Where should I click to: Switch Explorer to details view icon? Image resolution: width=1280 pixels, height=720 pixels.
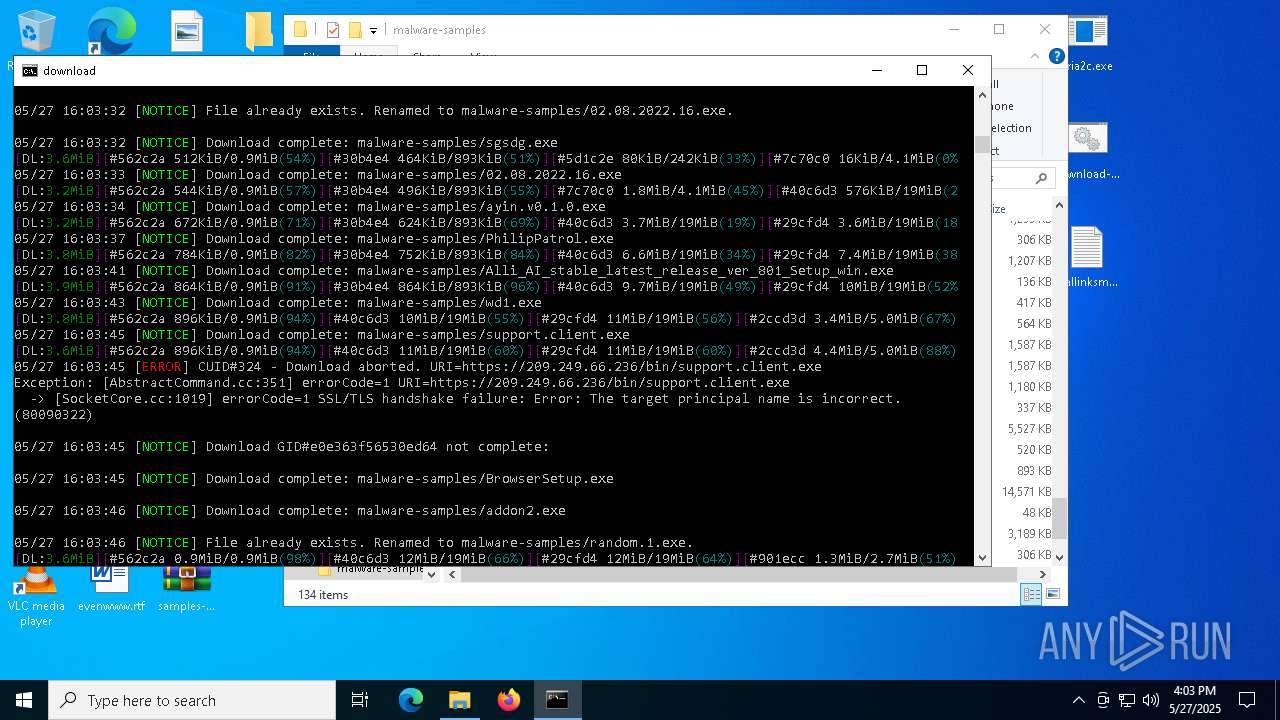click(x=1030, y=594)
